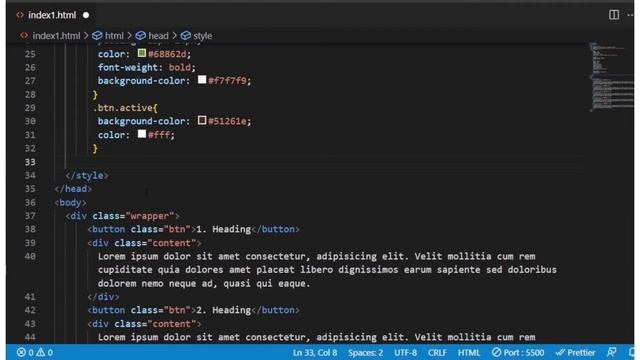Select encoding via UTF-8 status item

405,353
